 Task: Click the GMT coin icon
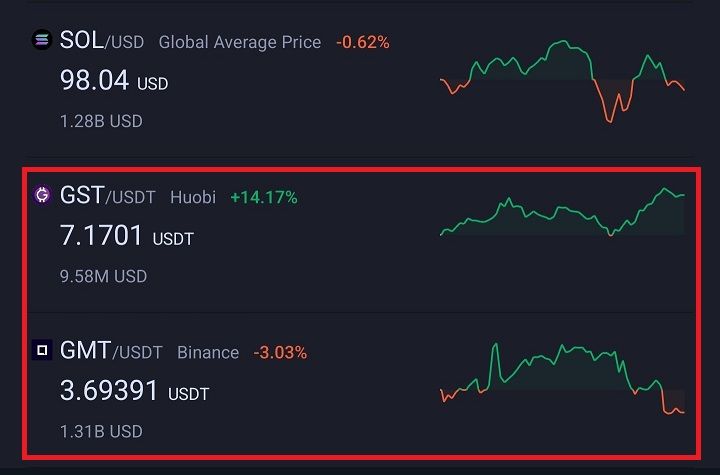point(42,351)
